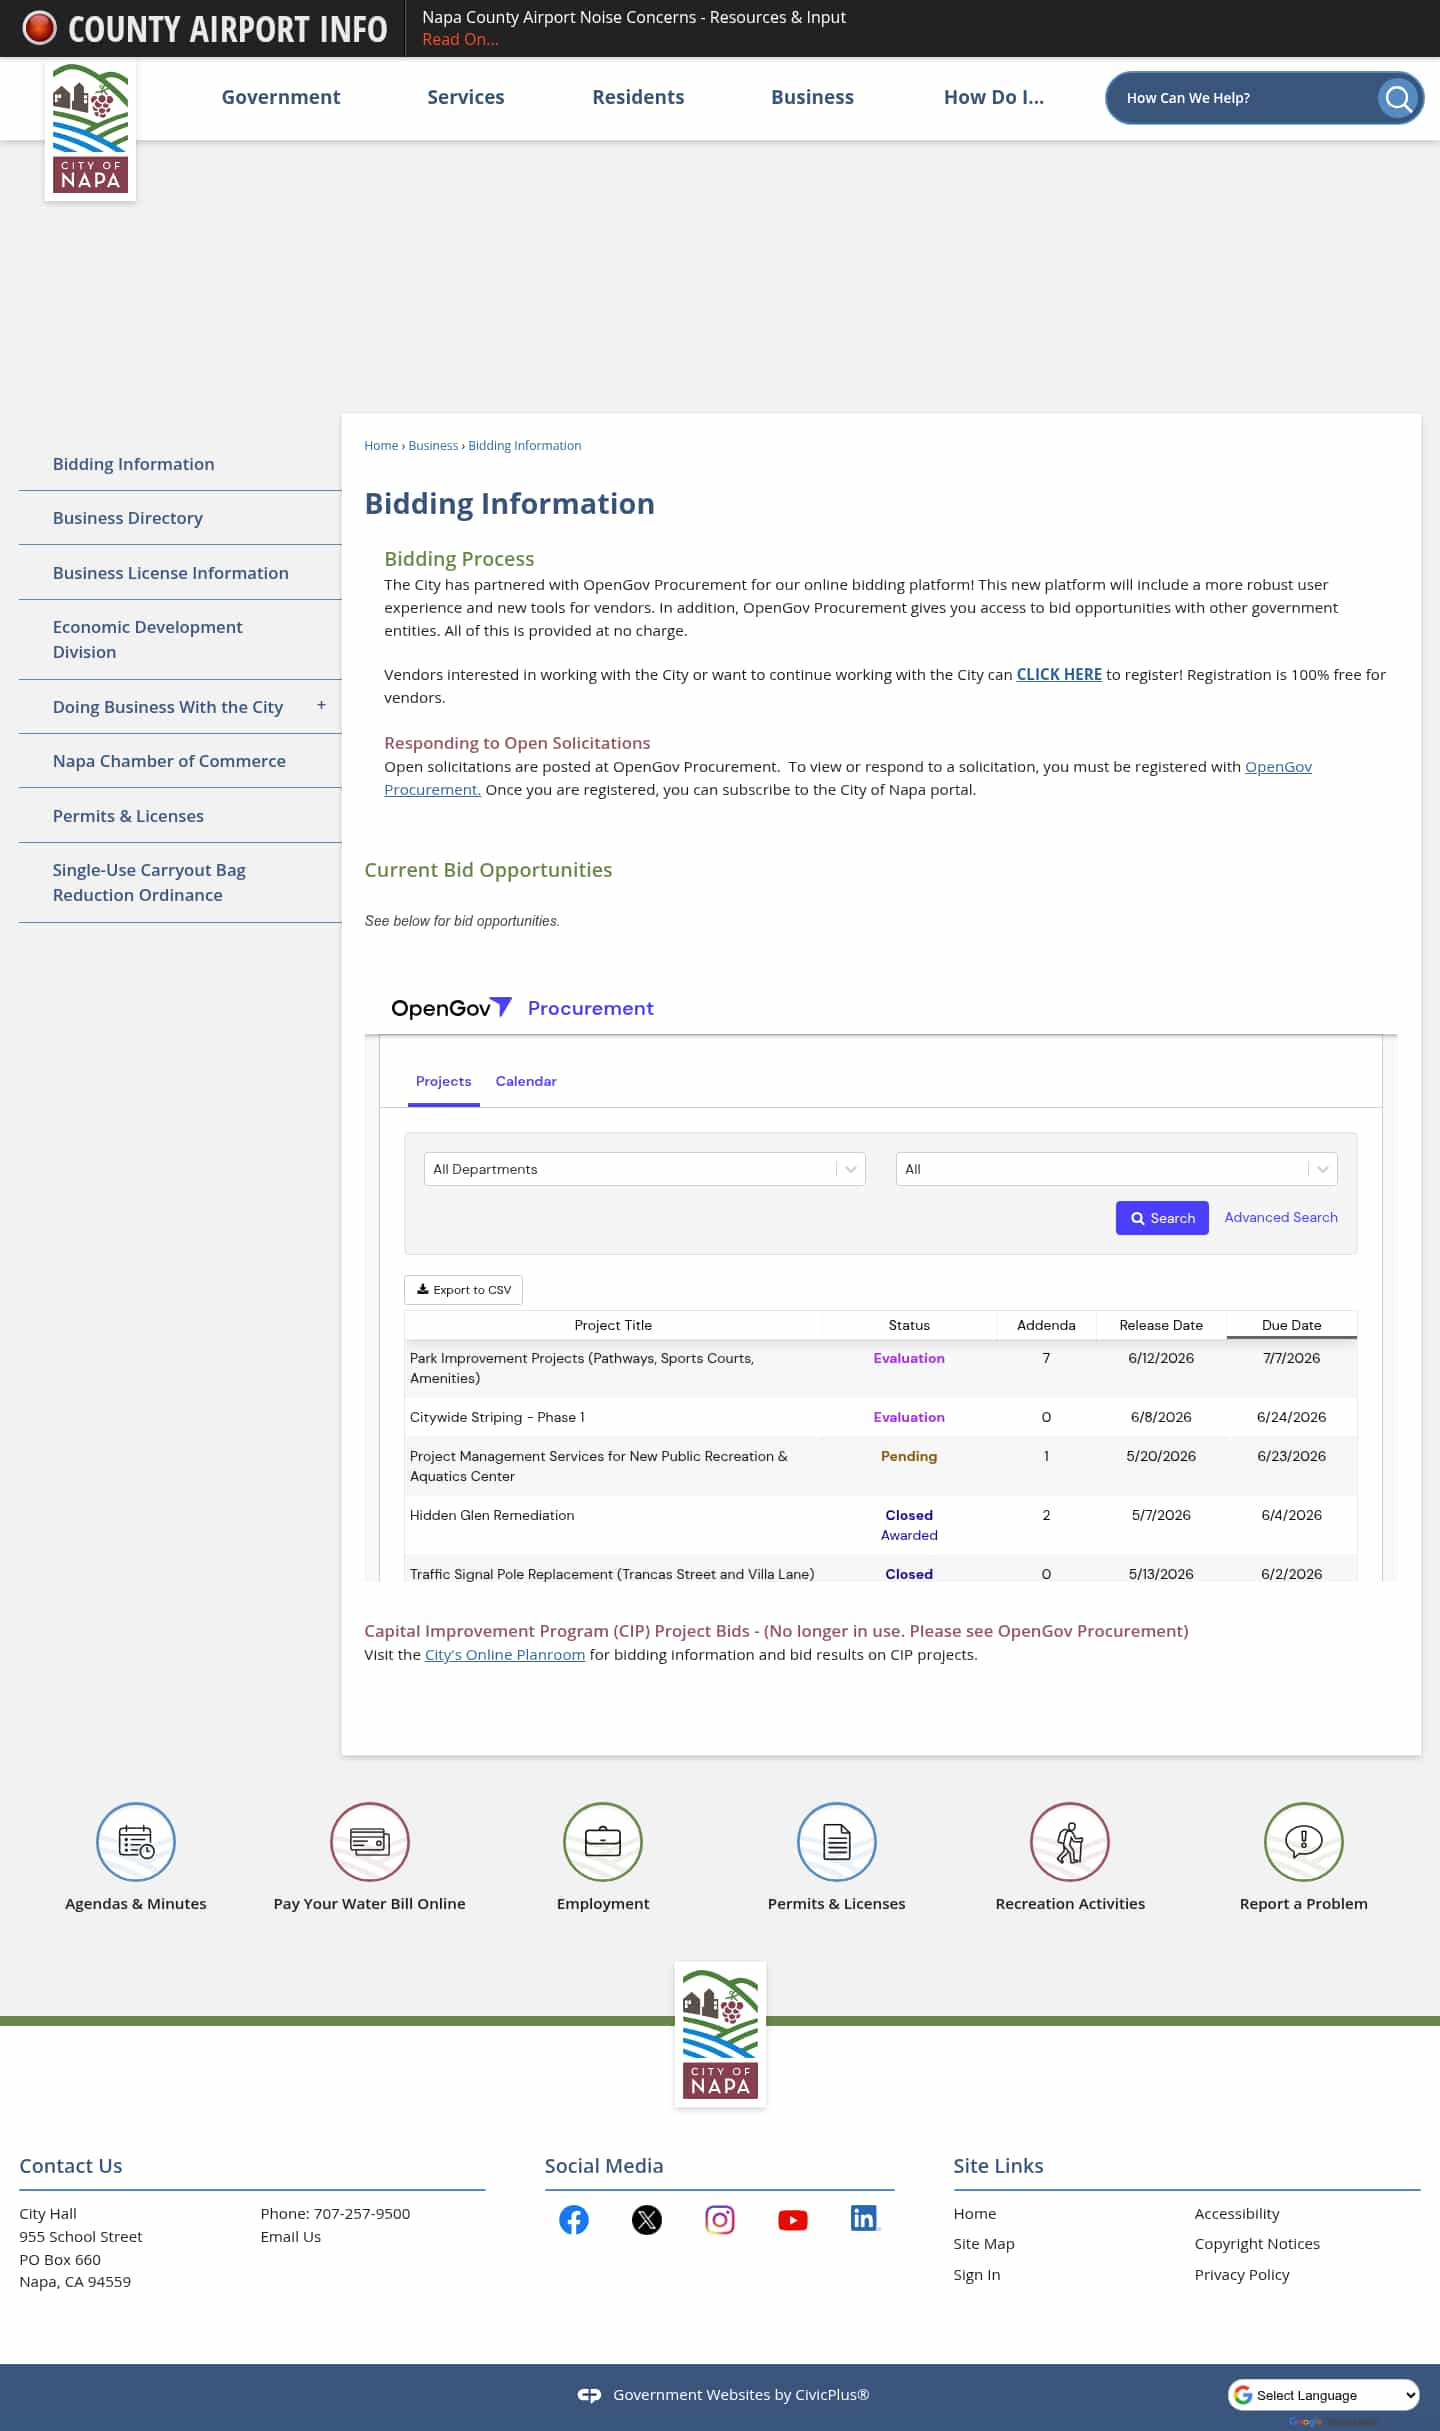Open the All status dropdown

(x=1117, y=1169)
